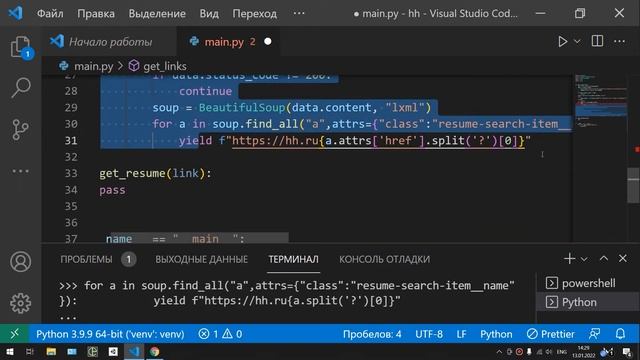Open the Search view in activity bar
Image resolution: width=640 pixels, height=360 pixels.
20,87
